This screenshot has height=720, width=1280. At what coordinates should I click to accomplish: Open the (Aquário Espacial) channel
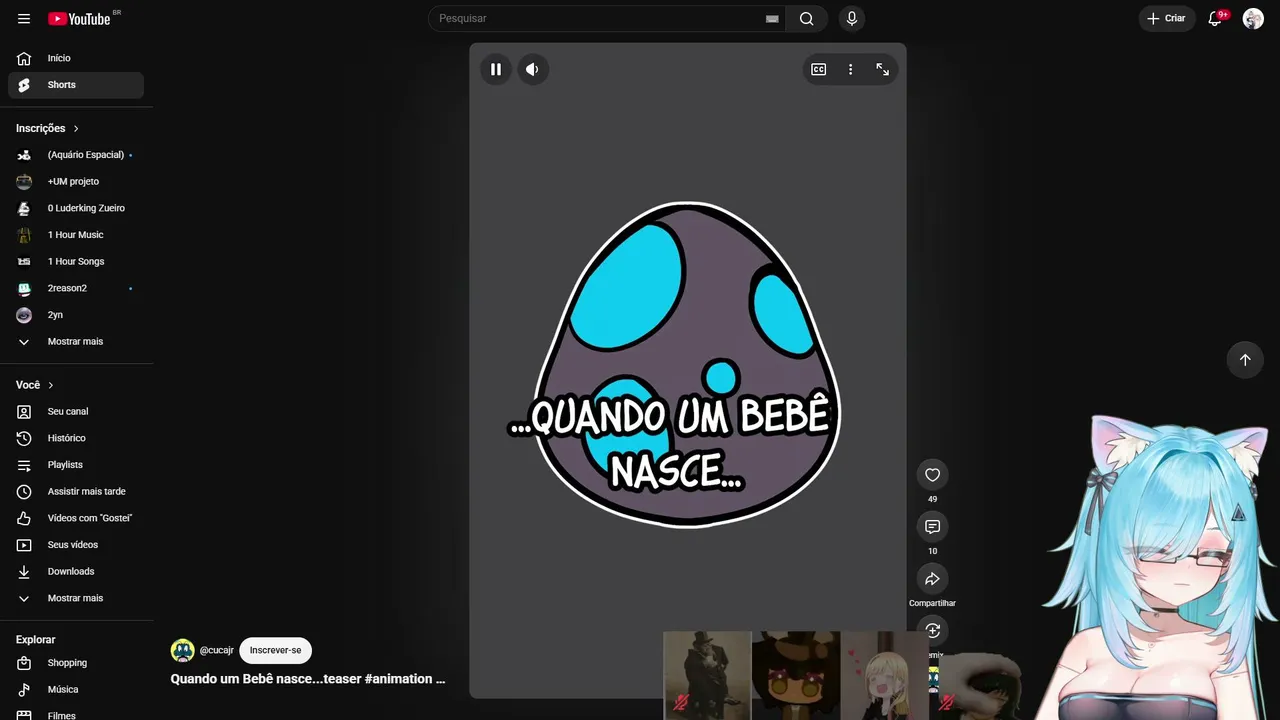tap(76, 155)
